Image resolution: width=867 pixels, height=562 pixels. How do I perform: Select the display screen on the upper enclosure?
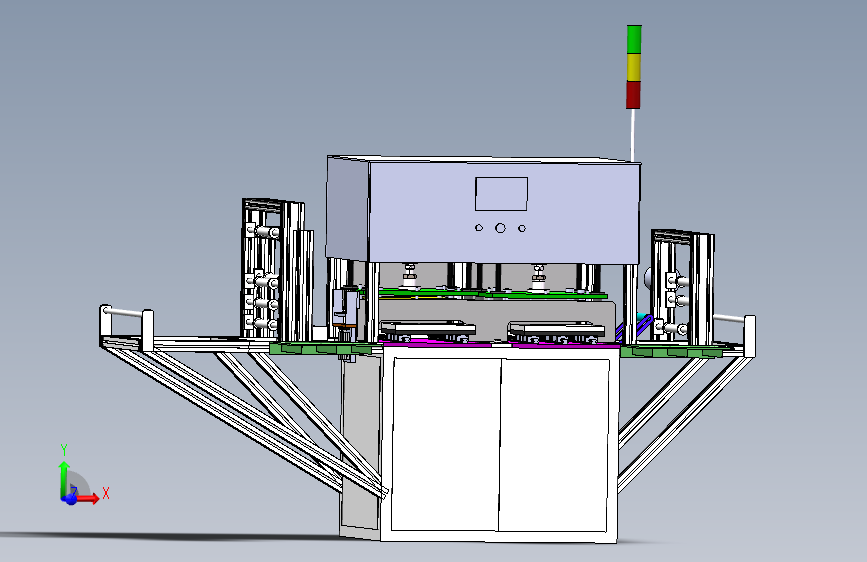coord(502,194)
